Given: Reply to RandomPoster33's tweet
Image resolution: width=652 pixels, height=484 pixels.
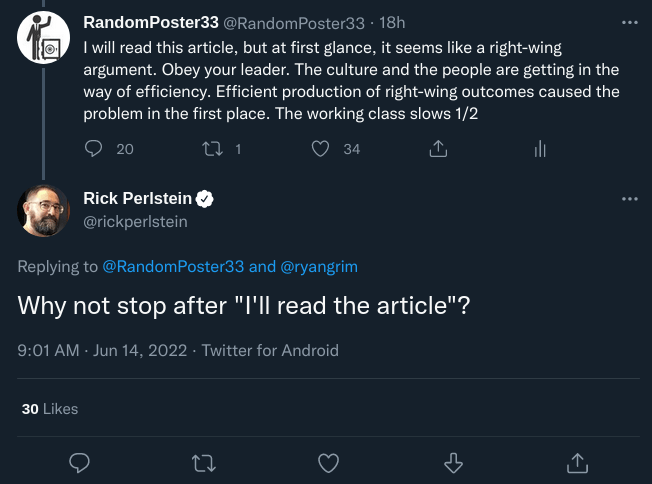Looking at the screenshot, I should [94, 149].
